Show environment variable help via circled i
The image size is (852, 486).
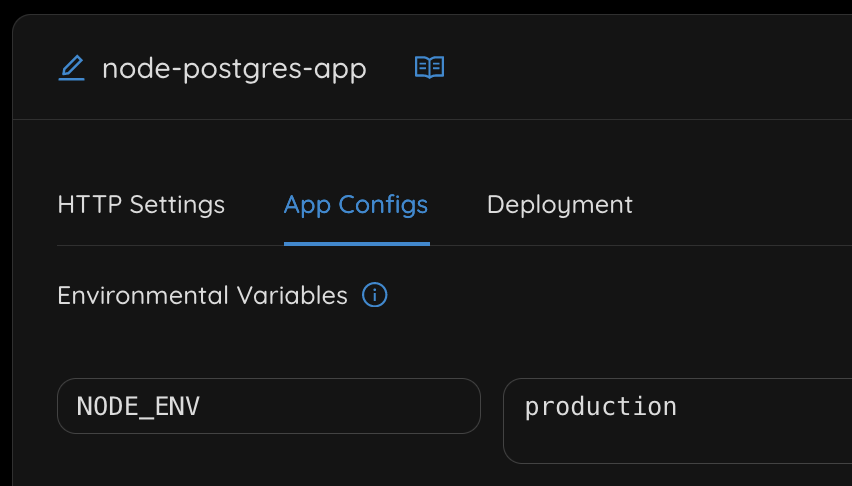click(x=374, y=296)
